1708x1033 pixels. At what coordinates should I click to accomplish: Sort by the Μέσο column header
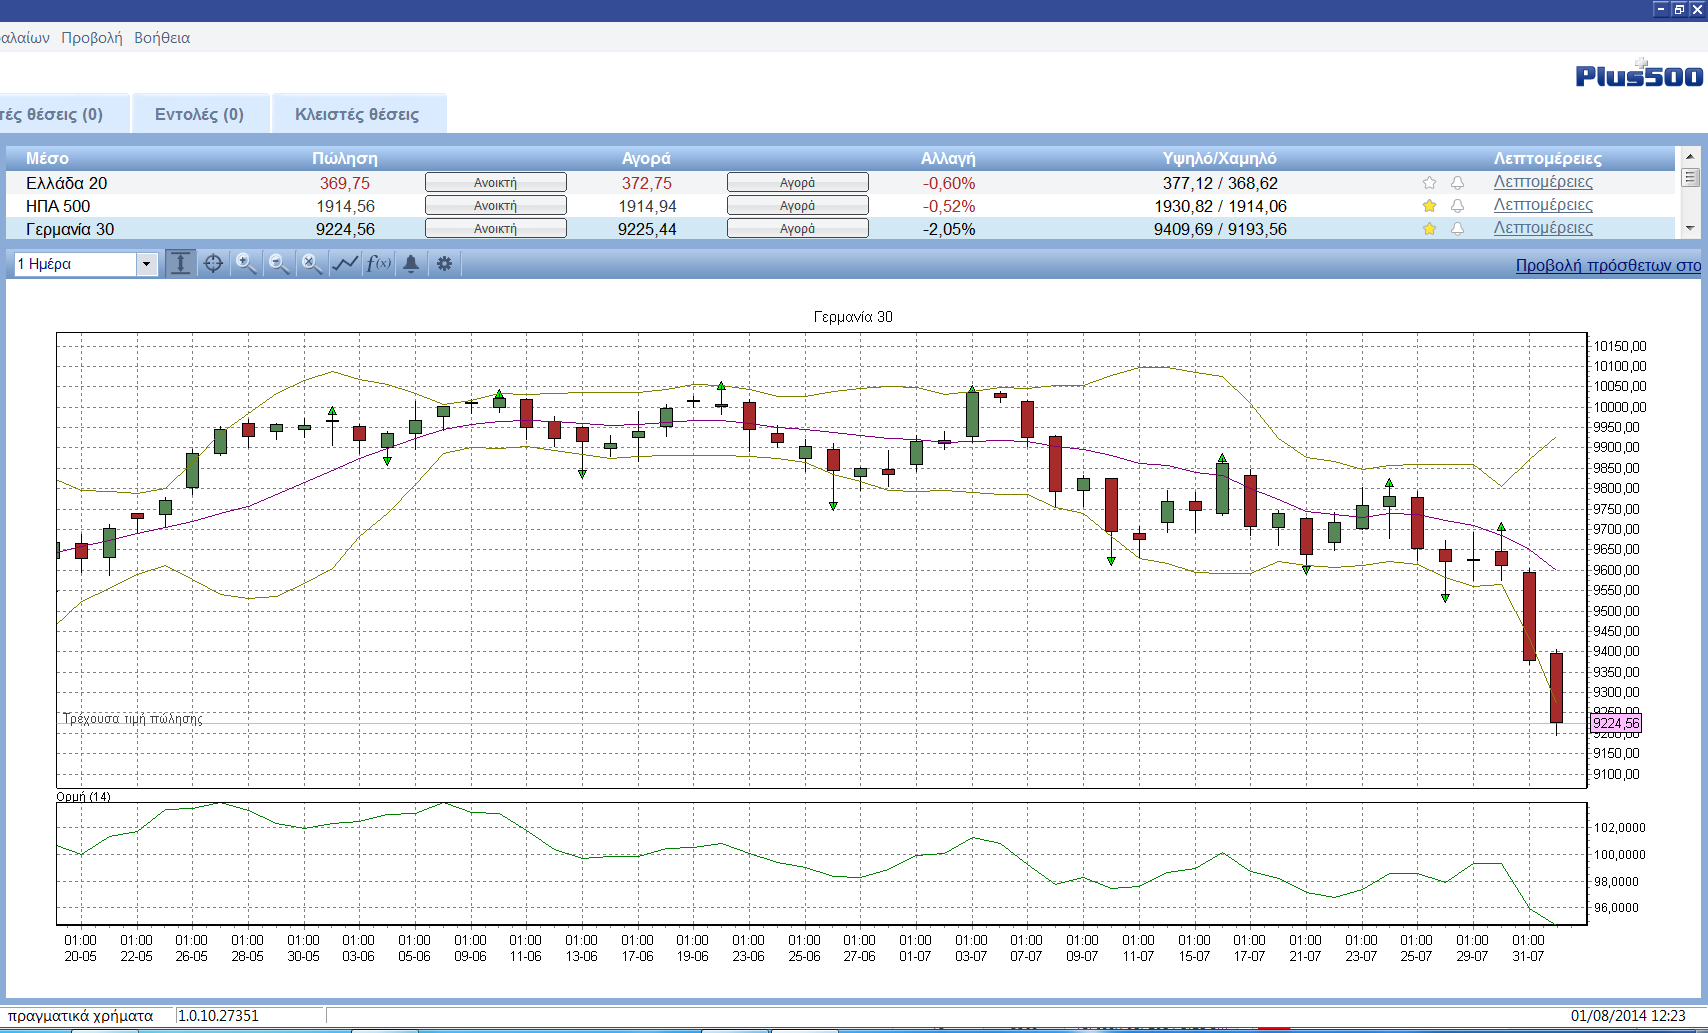click(47, 158)
